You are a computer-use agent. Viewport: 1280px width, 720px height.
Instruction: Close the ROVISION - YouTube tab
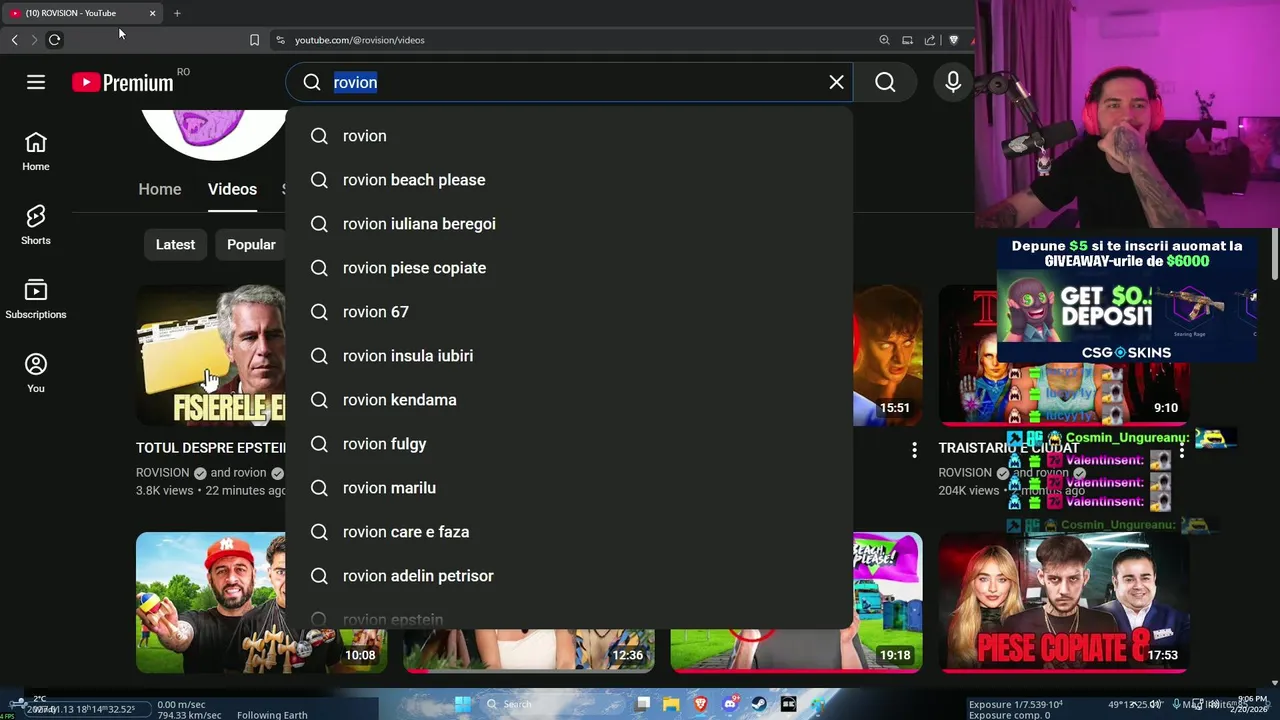pyautogui.click(x=152, y=13)
